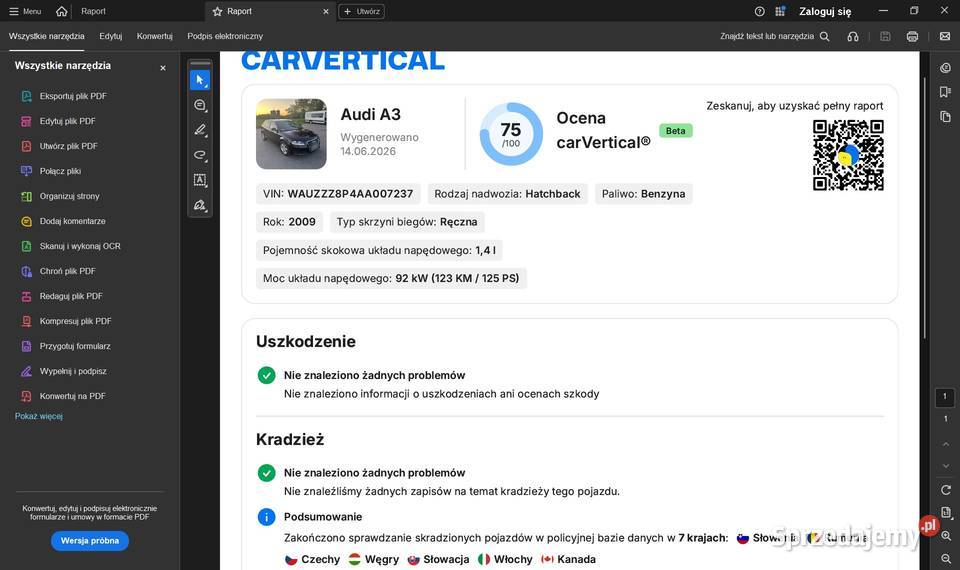
Task: Click the page number 1 box
Action: (x=945, y=397)
